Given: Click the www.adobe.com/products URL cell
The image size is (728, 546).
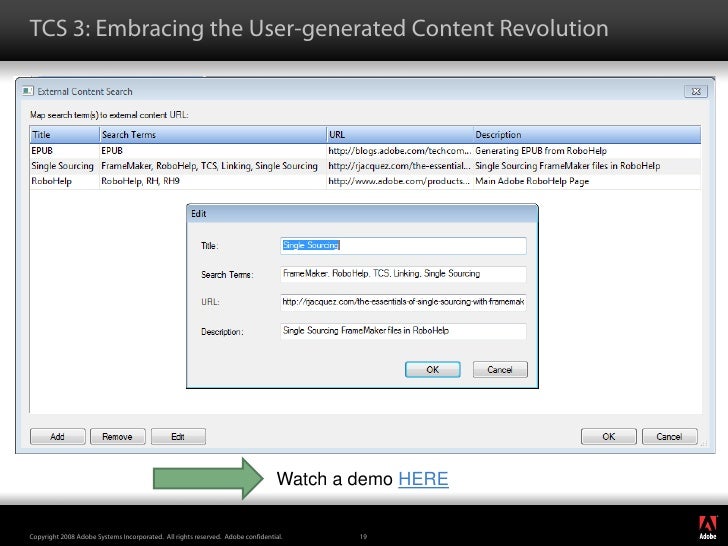Looking at the screenshot, I should pos(400,181).
